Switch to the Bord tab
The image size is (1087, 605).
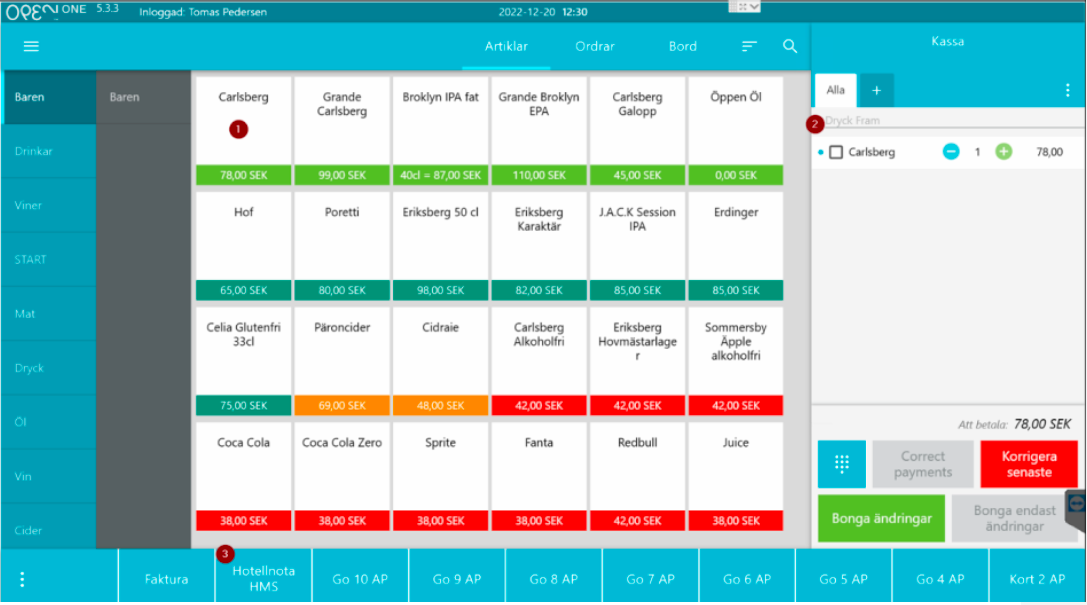tap(683, 46)
